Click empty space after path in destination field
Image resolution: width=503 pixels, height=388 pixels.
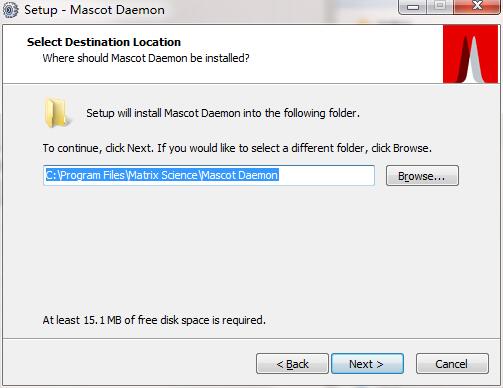click(326, 175)
